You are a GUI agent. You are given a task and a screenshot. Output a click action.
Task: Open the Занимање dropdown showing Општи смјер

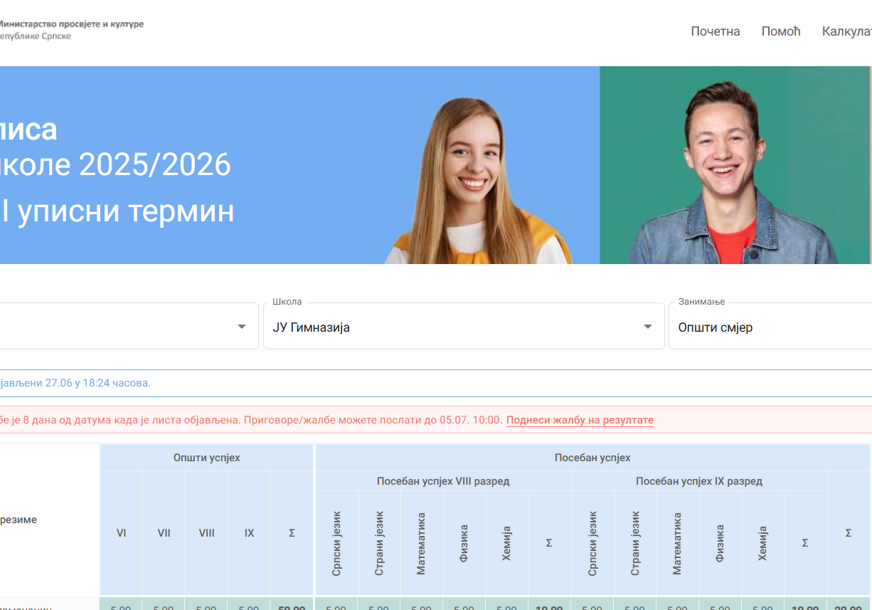770,327
